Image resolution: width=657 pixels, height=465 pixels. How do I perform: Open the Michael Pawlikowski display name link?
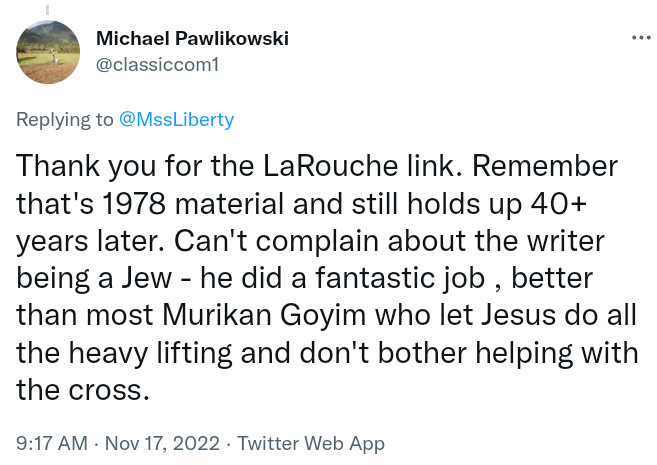click(x=192, y=38)
